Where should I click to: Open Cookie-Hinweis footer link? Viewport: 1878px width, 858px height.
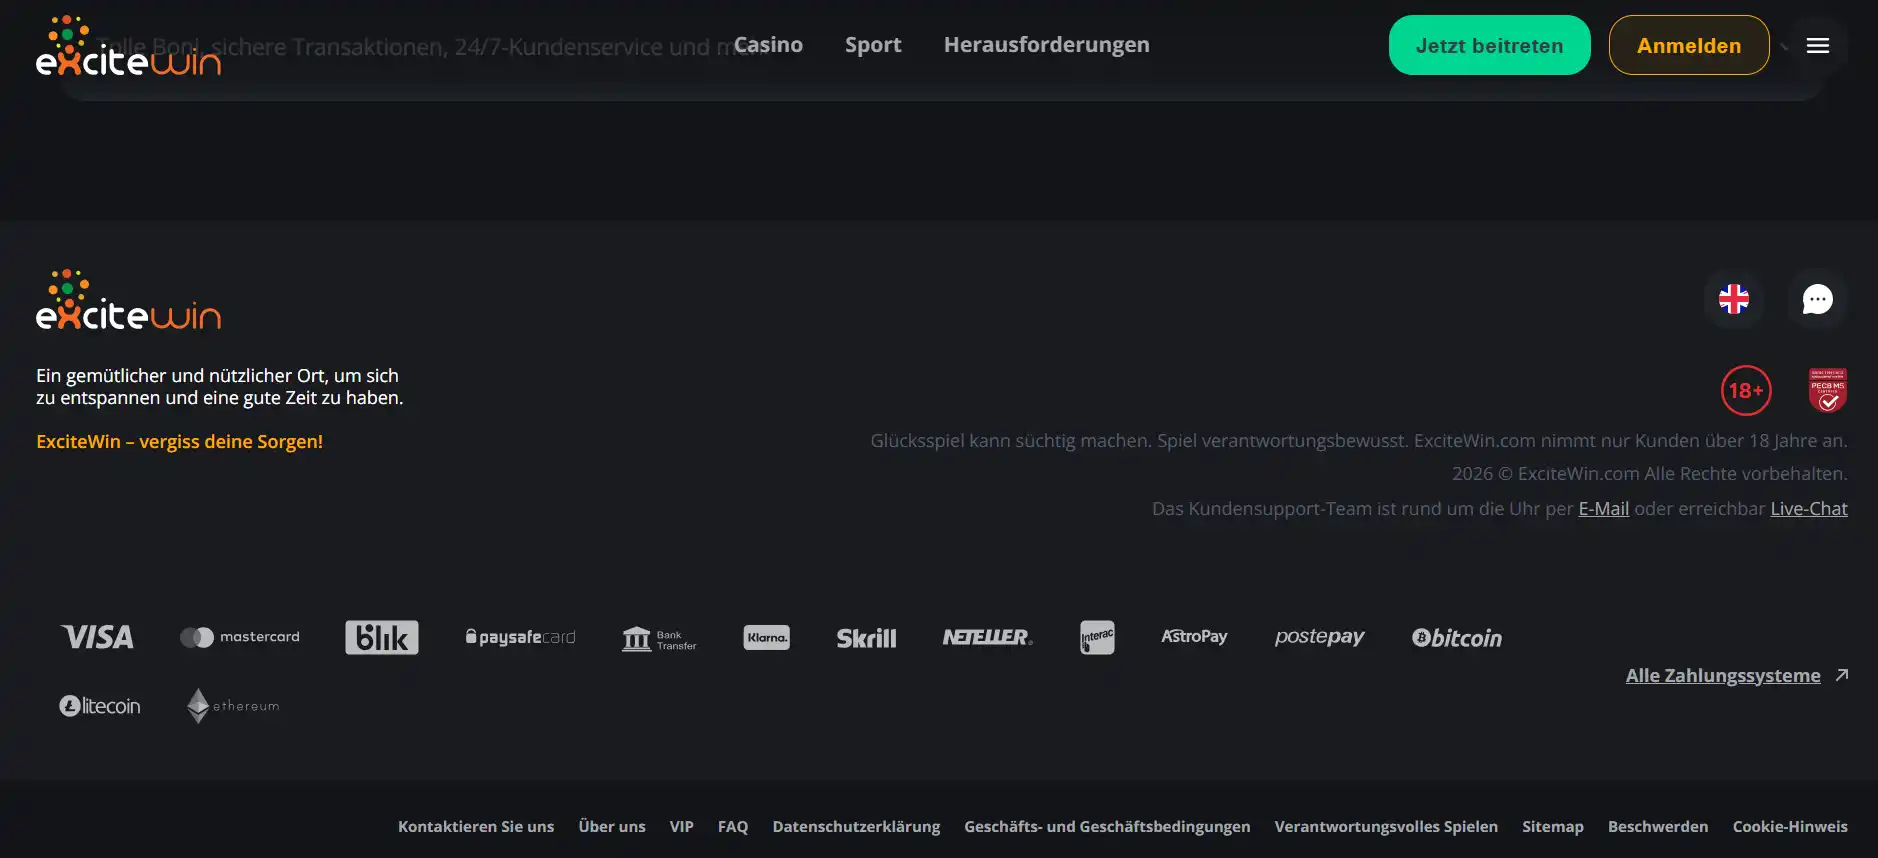pos(1790,827)
